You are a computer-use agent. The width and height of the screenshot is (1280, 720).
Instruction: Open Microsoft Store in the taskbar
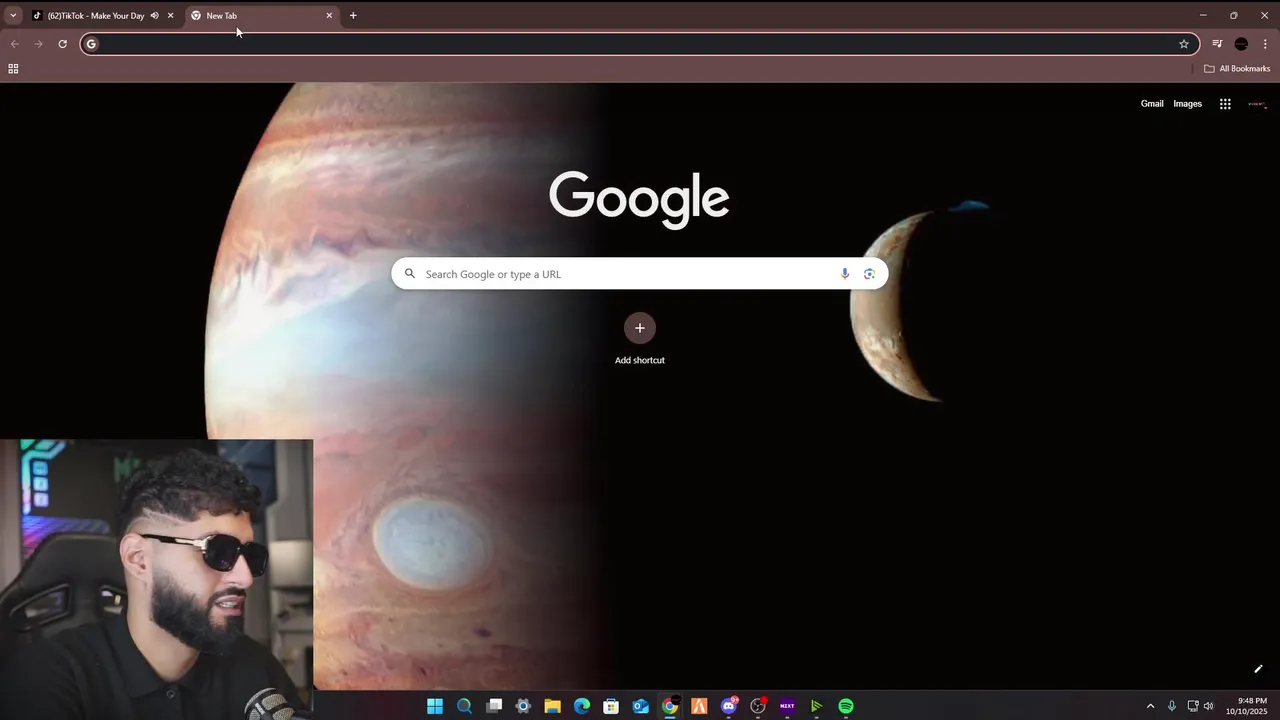pyautogui.click(x=611, y=706)
